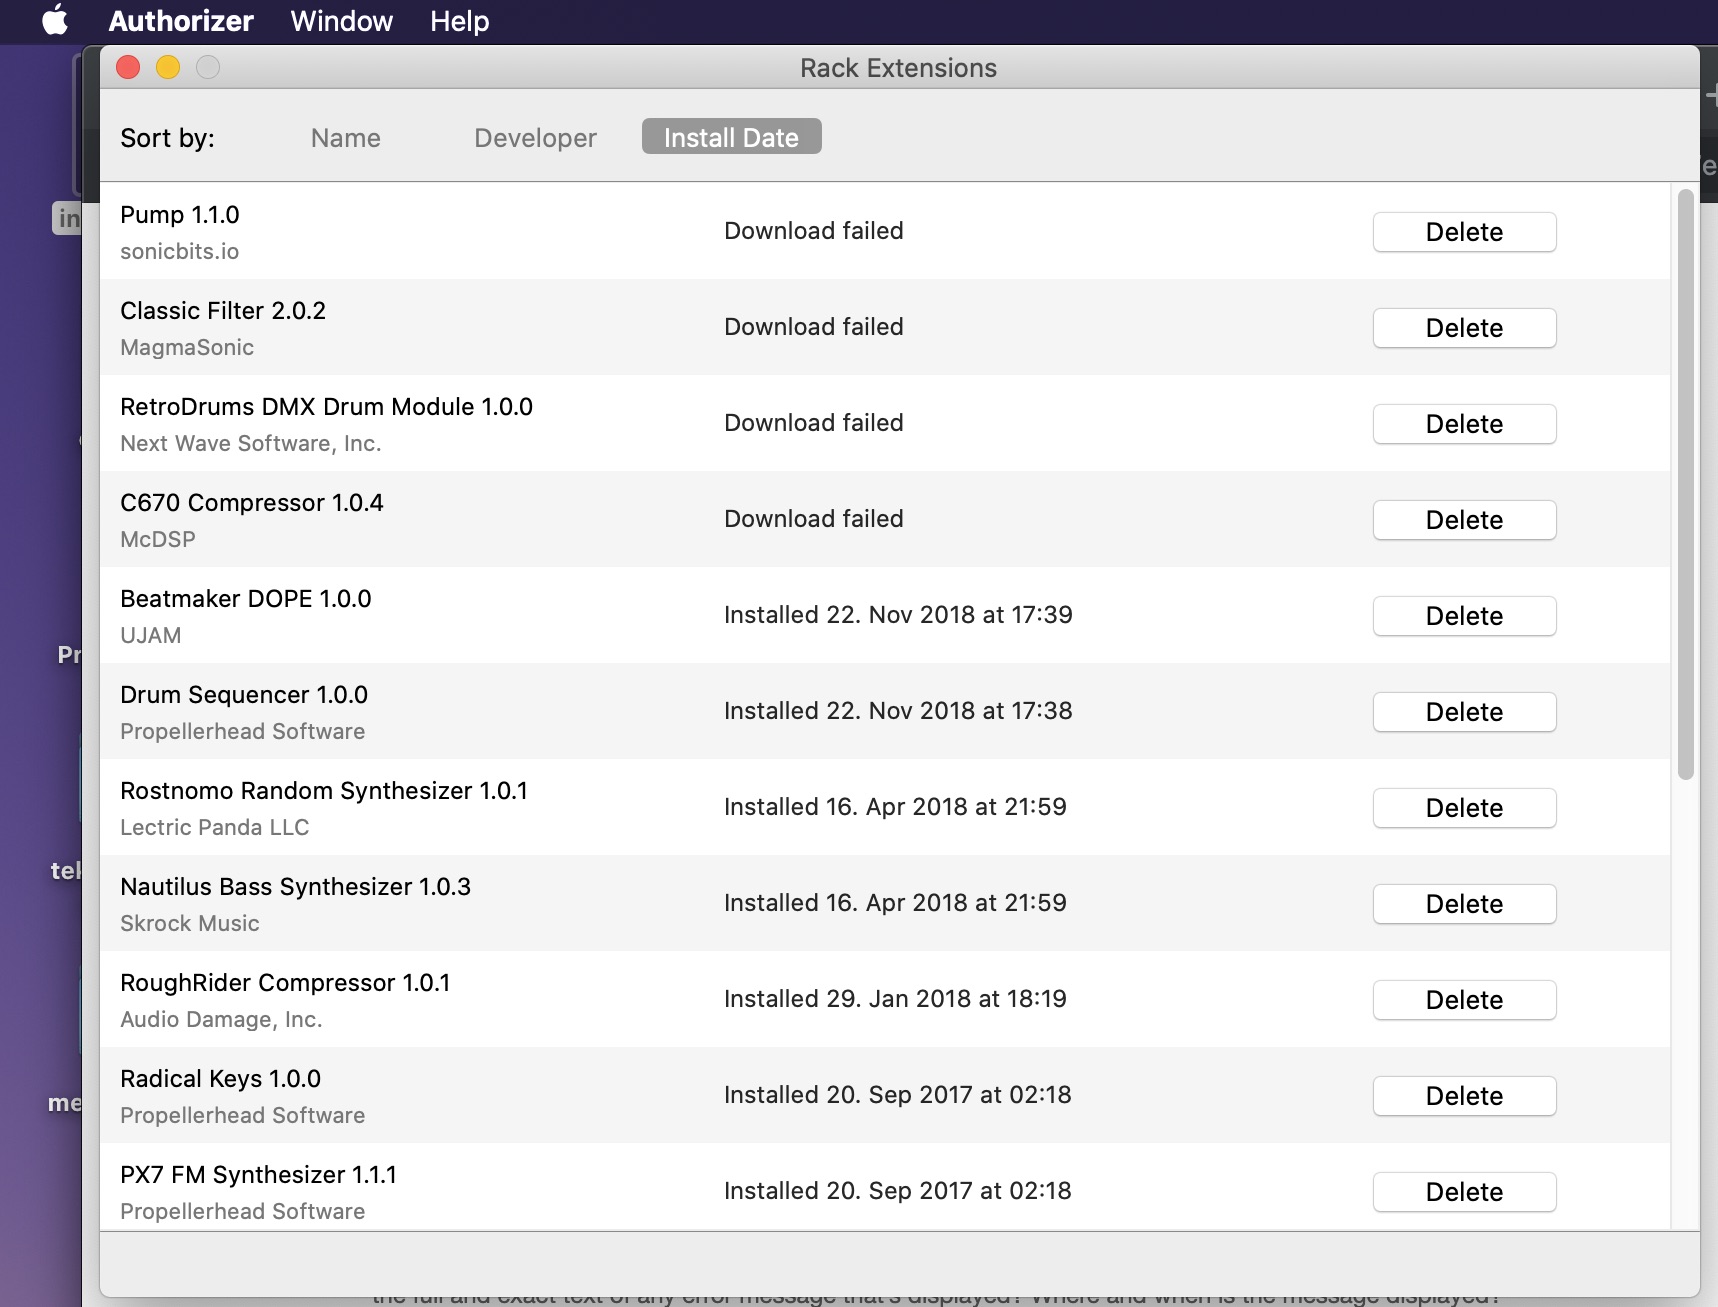This screenshot has width=1718, height=1307.
Task: Select Drum Sequencer 1.0.0 name text
Action: 244,695
